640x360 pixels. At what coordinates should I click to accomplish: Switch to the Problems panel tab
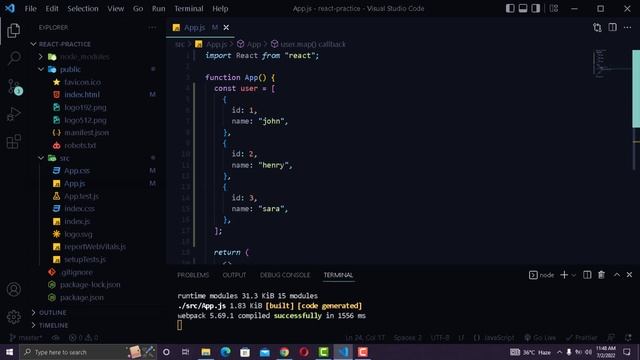(193, 275)
